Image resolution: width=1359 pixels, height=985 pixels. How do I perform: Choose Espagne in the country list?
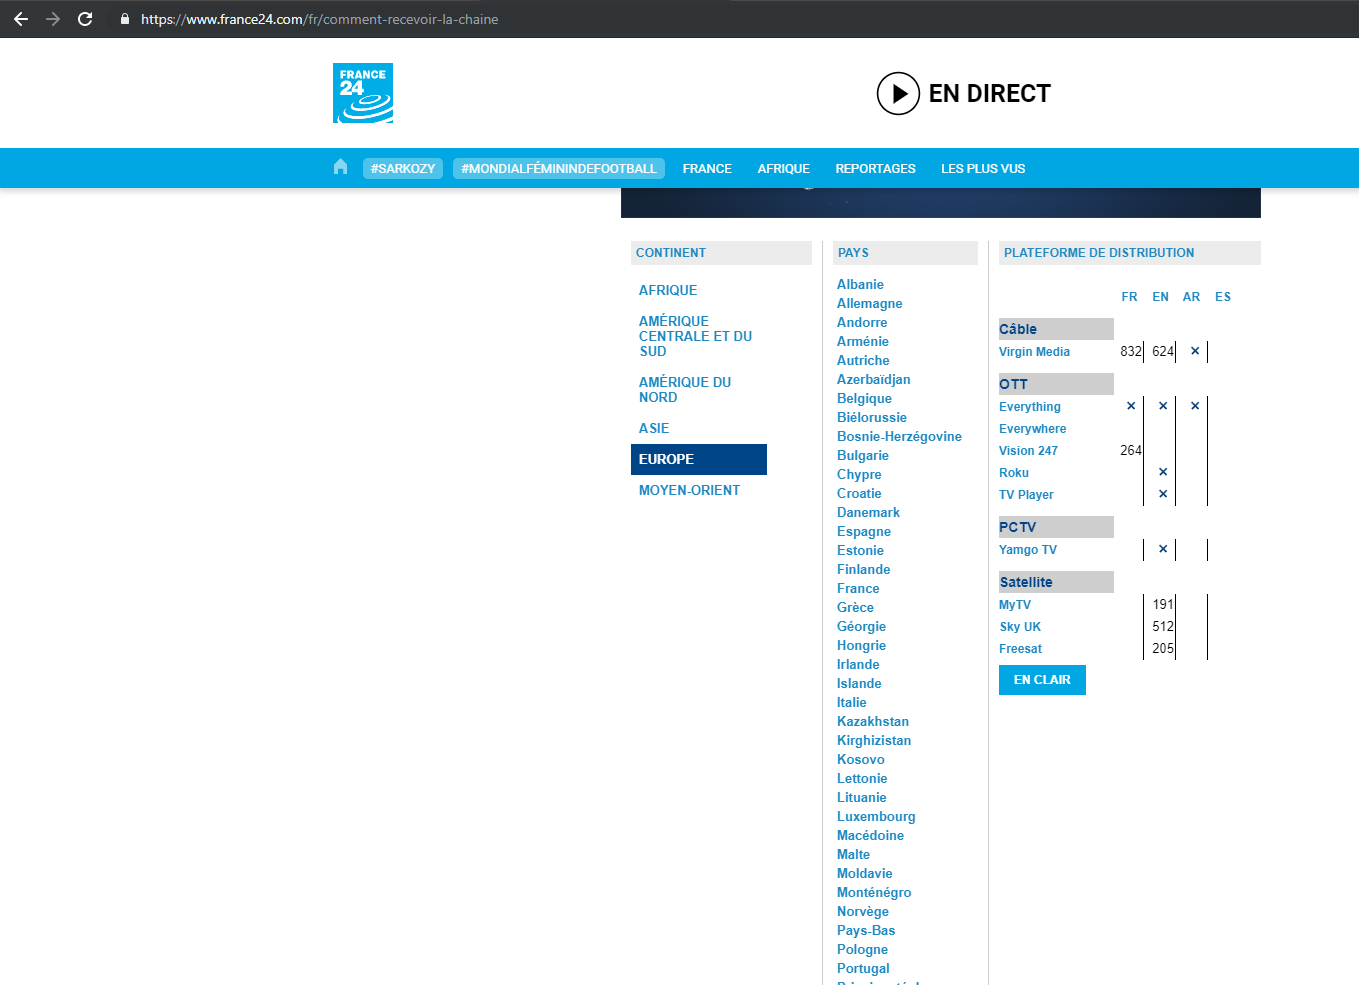[x=864, y=531]
